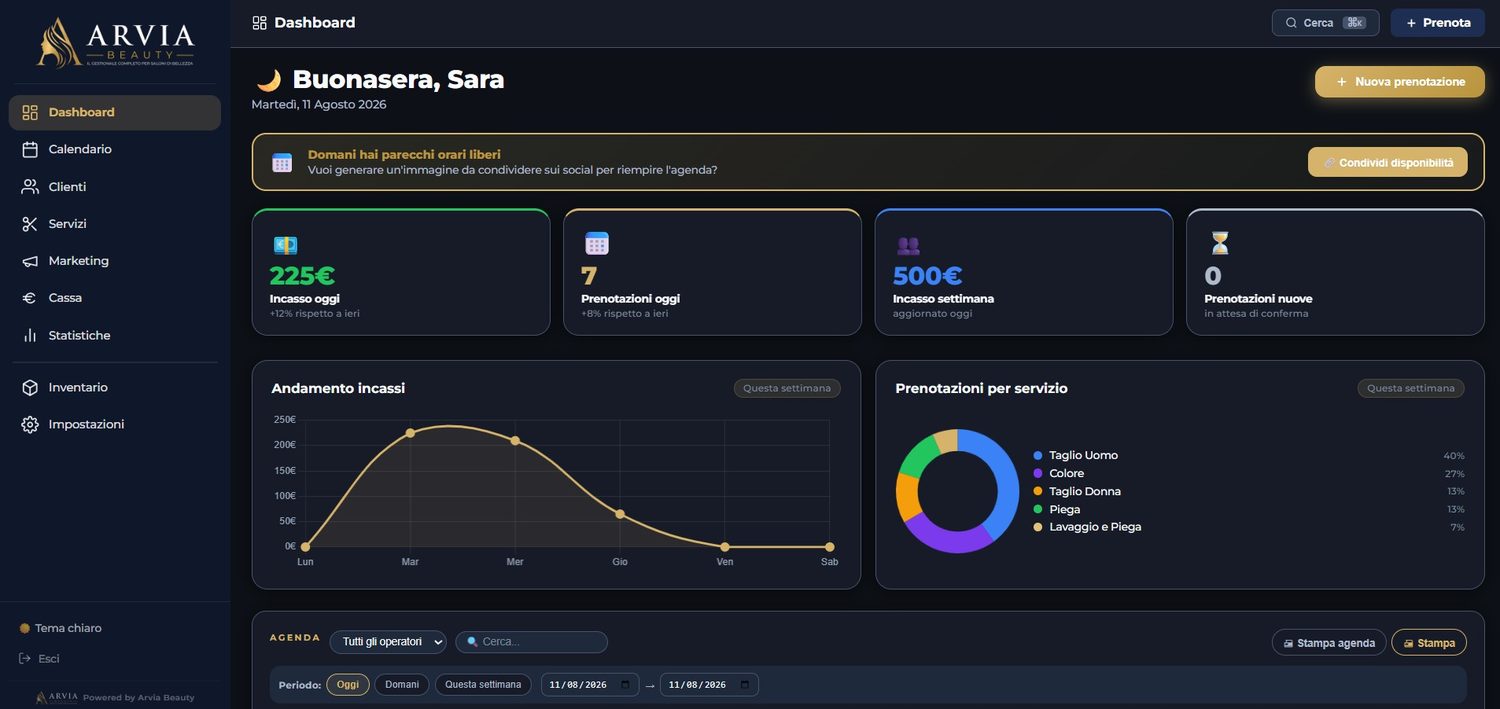Expand the Tutti gli operatori dropdown
Screen dimensions: 1500x709
click(388, 642)
